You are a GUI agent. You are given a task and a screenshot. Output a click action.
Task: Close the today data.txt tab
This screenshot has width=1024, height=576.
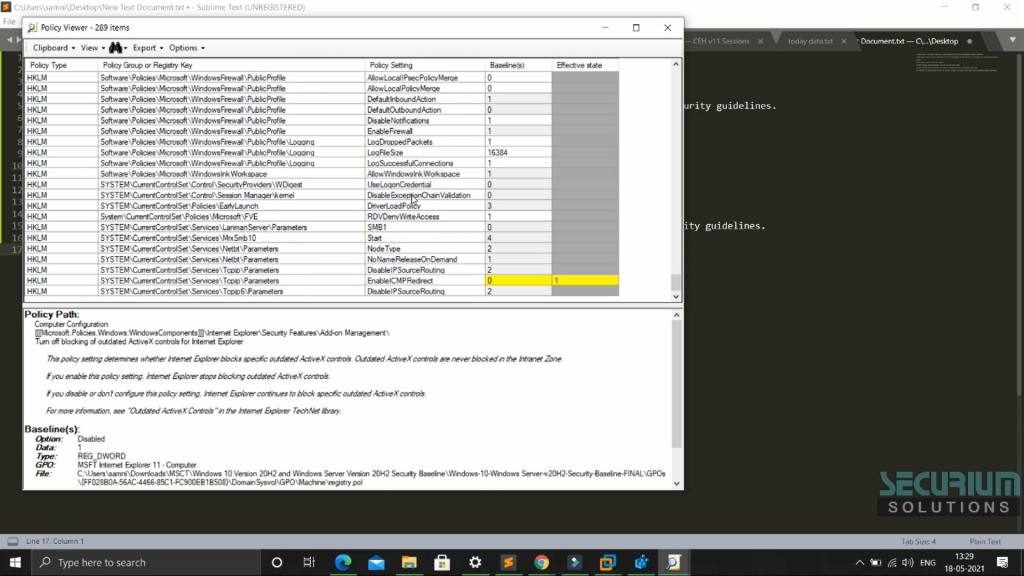pos(844,41)
